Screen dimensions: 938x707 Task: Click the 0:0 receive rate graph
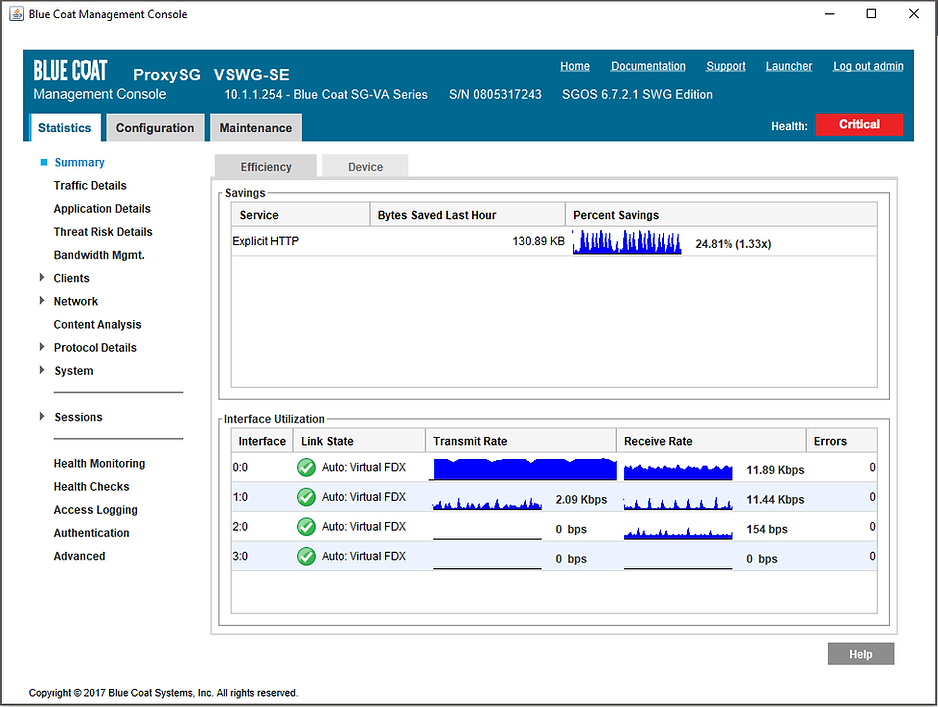pos(678,471)
